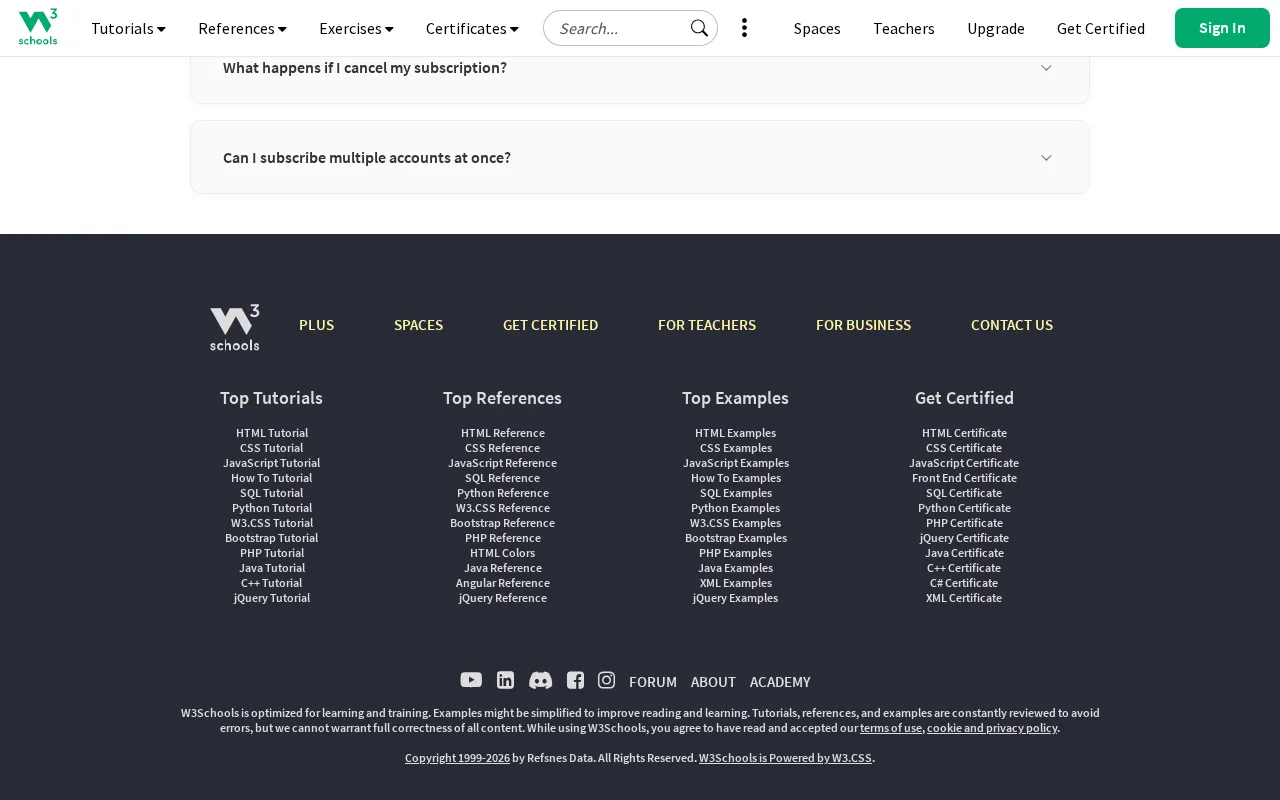
Task: Open jQuery Tutorial link
Action: tap(272, 598)
